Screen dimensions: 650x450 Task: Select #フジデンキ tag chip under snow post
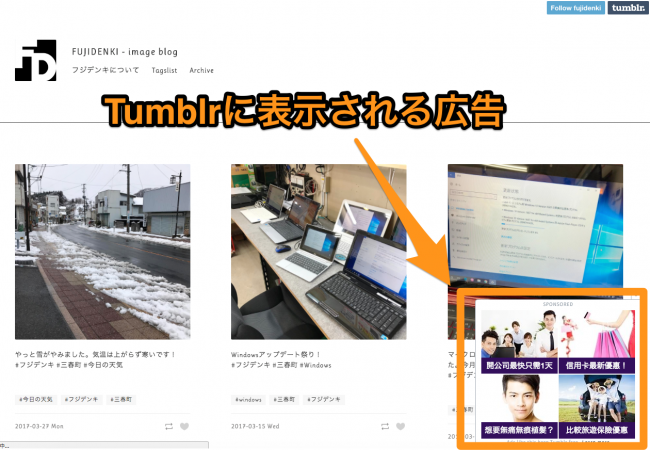point(81,399)
